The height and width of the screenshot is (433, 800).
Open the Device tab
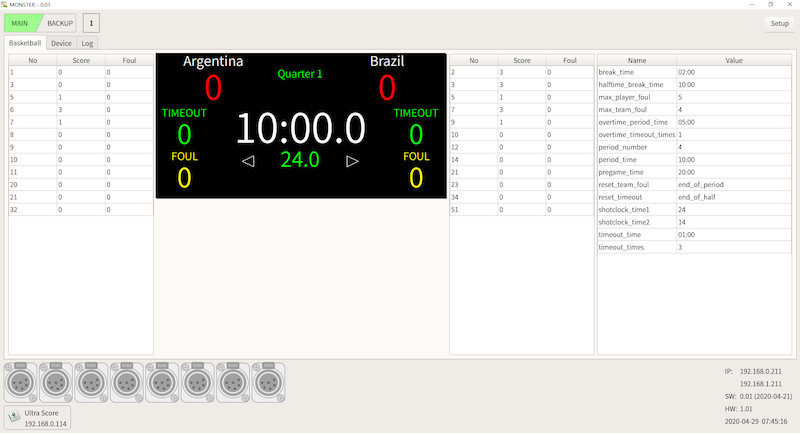(61, 44)
